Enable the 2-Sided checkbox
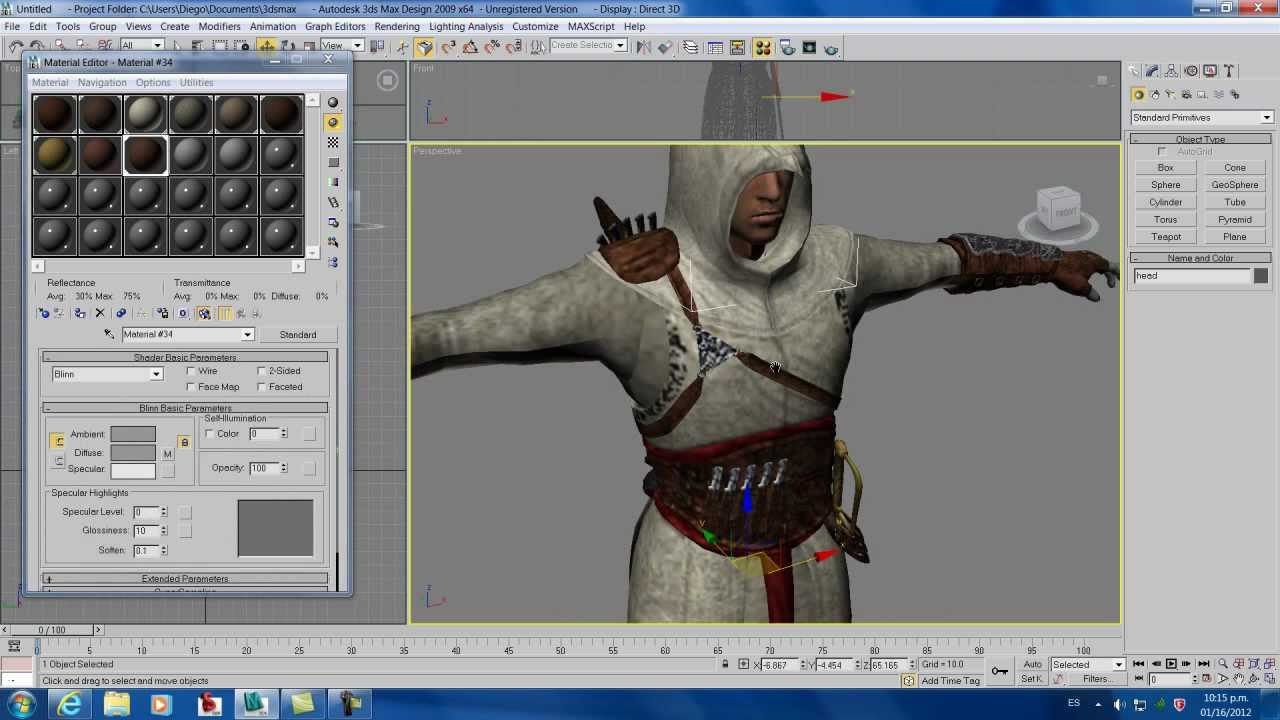The height and width of the screenshot is (720, 1280). point(262,371)
